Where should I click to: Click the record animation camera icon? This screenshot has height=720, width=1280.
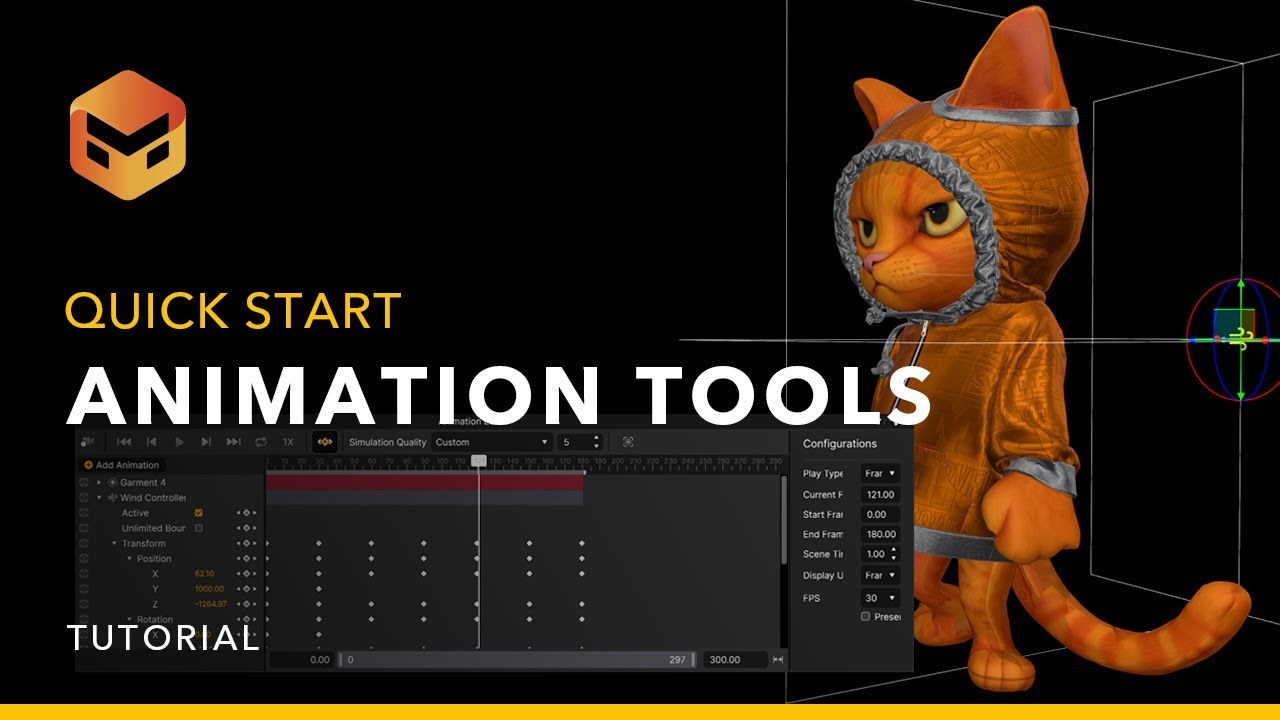(88, 442)
